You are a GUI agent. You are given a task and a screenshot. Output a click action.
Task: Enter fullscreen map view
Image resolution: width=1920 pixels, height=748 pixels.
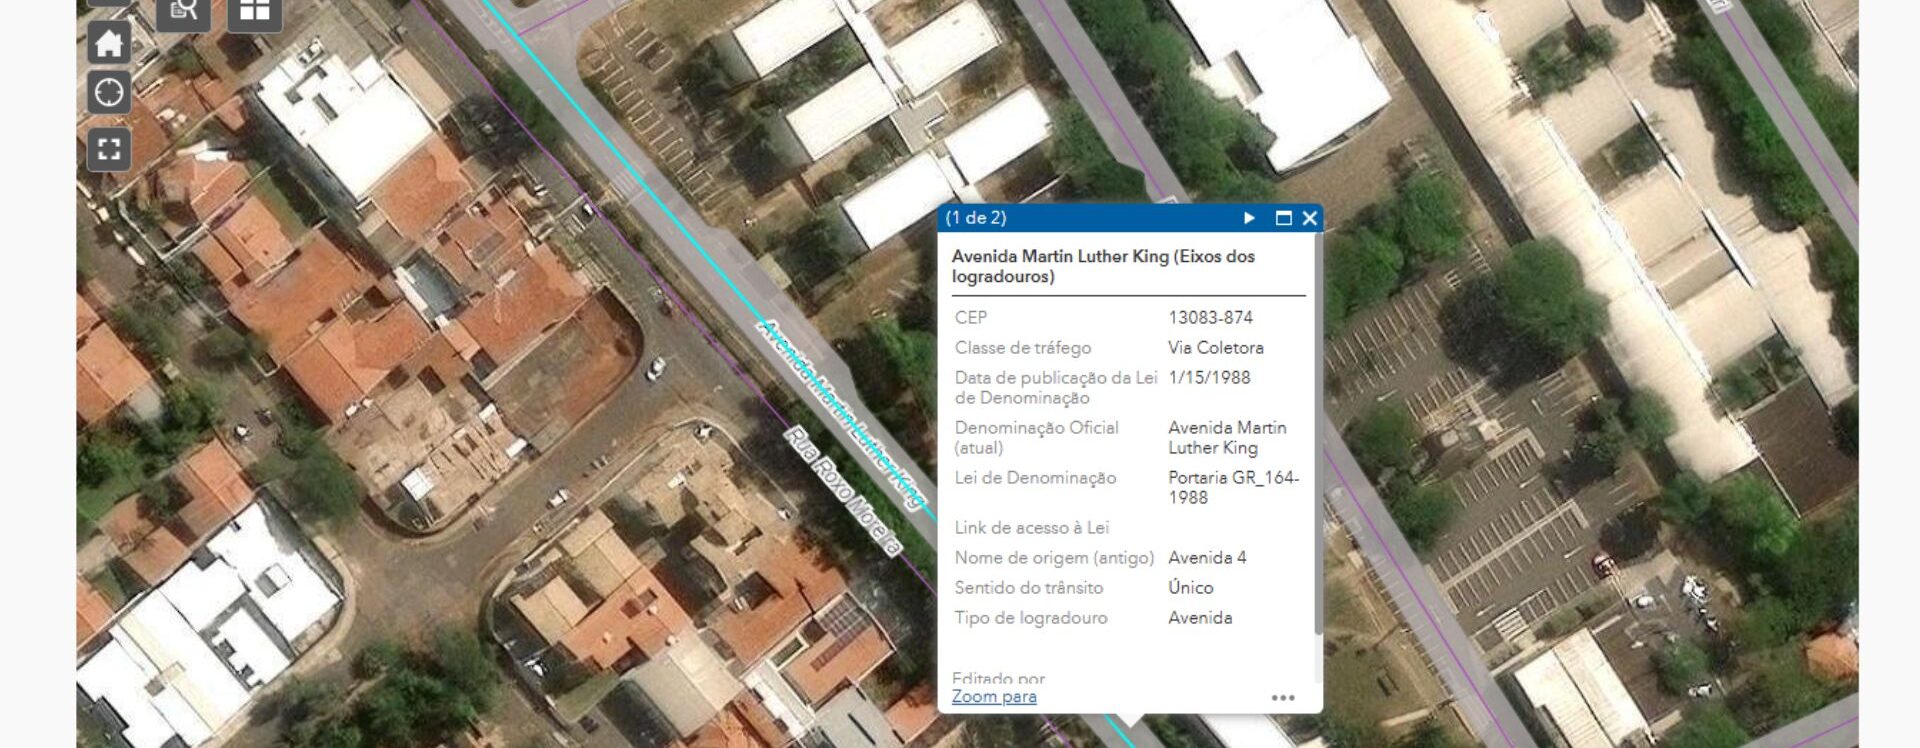coord(109,150)
